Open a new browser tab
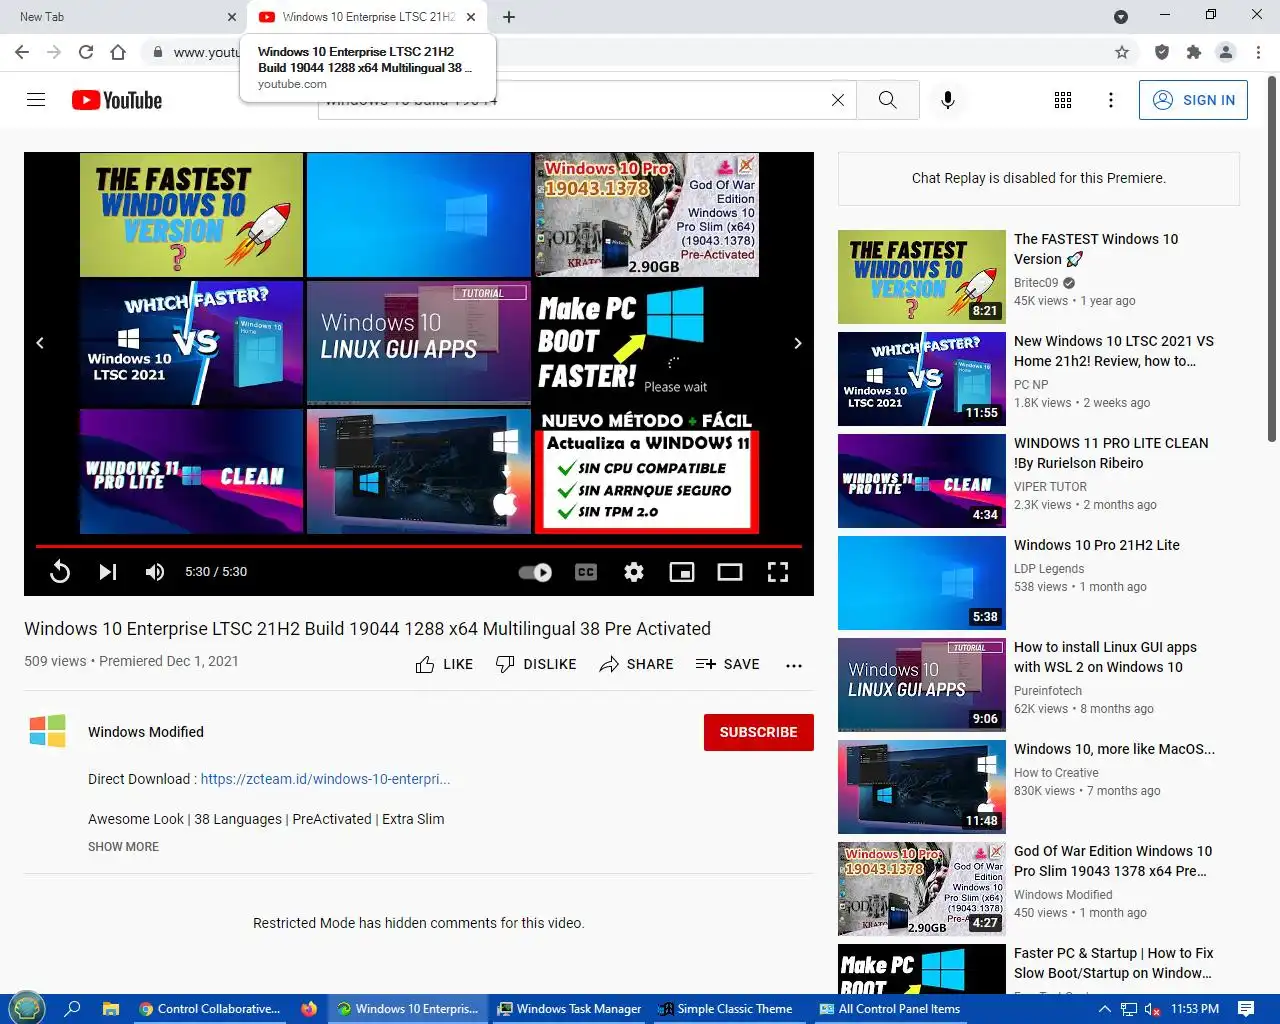1280x1024 pixels. pyautogui.click(x=509, y=17)
